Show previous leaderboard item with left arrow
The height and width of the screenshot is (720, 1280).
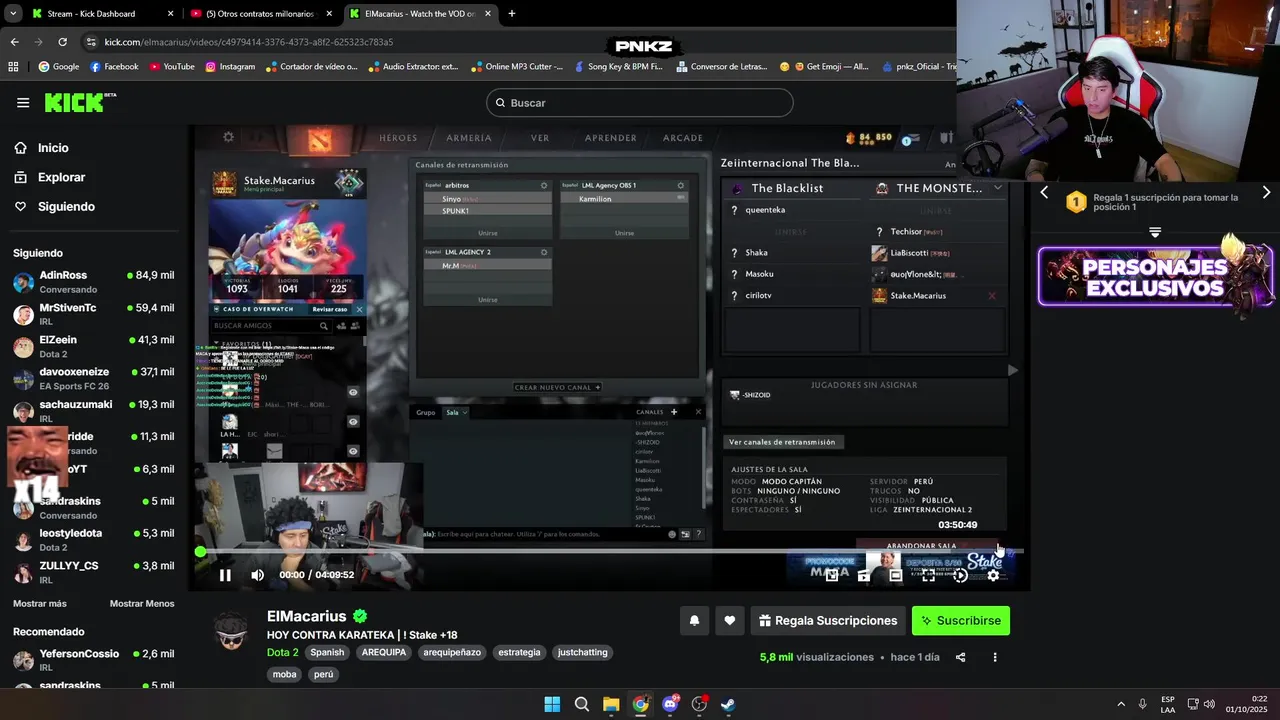coord(1044,192)
